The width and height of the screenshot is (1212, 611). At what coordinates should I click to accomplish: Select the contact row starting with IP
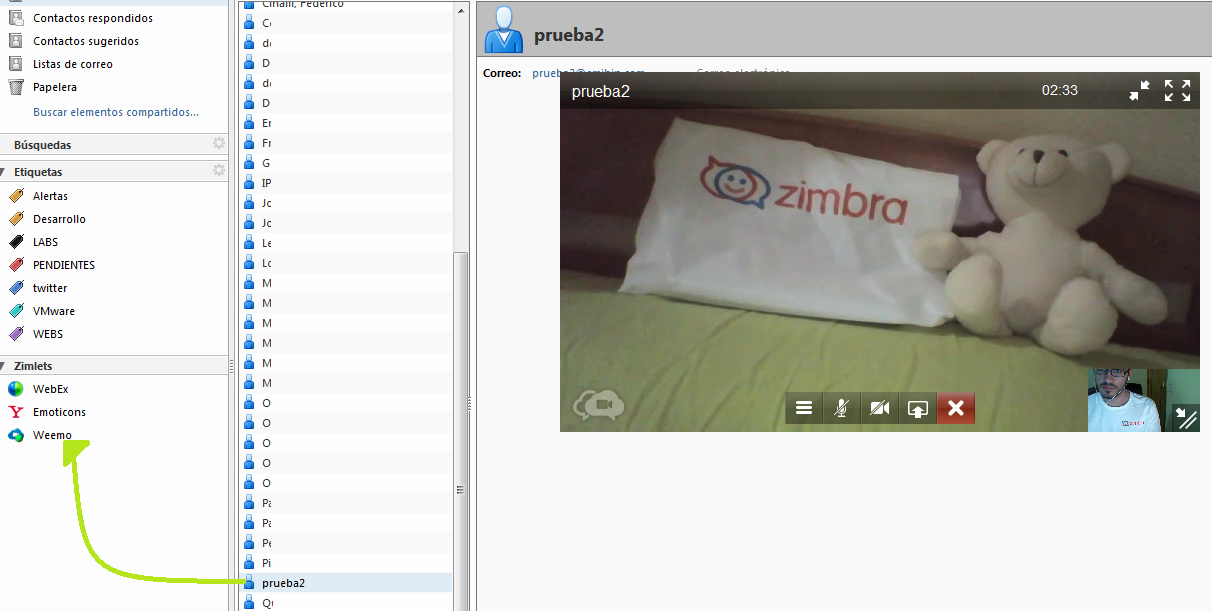click(x=346, y=183)
